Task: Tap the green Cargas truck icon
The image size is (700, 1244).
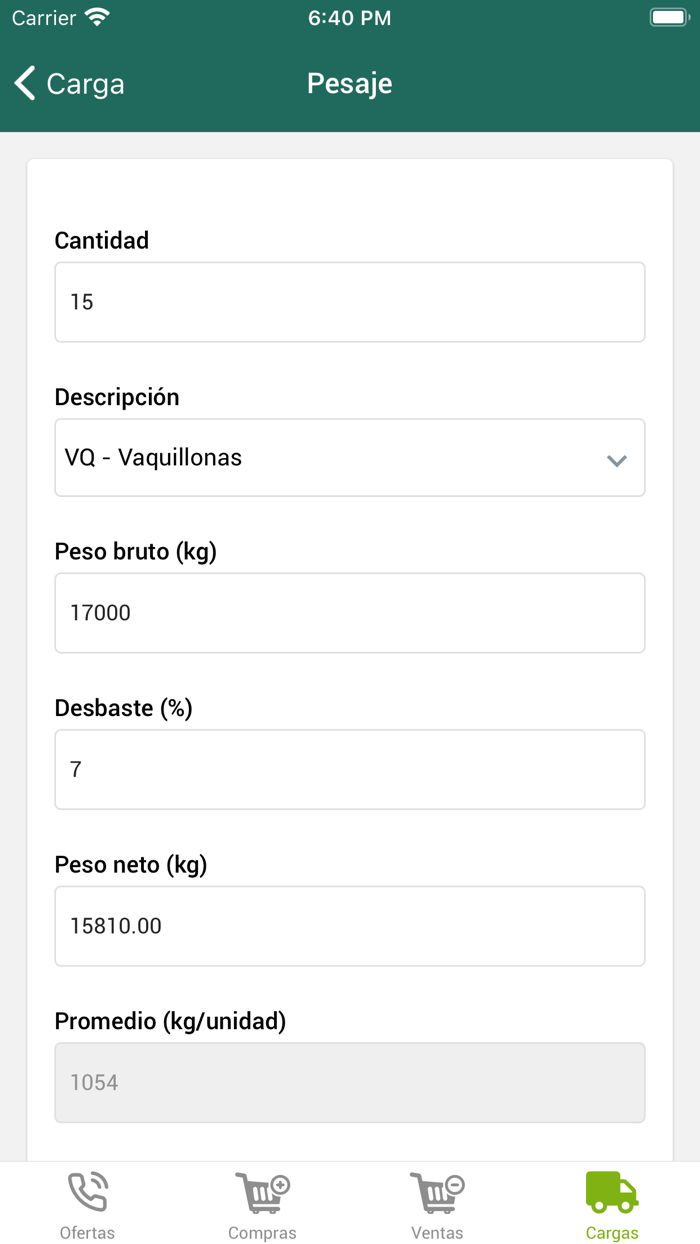Action: click(612, 1192)
